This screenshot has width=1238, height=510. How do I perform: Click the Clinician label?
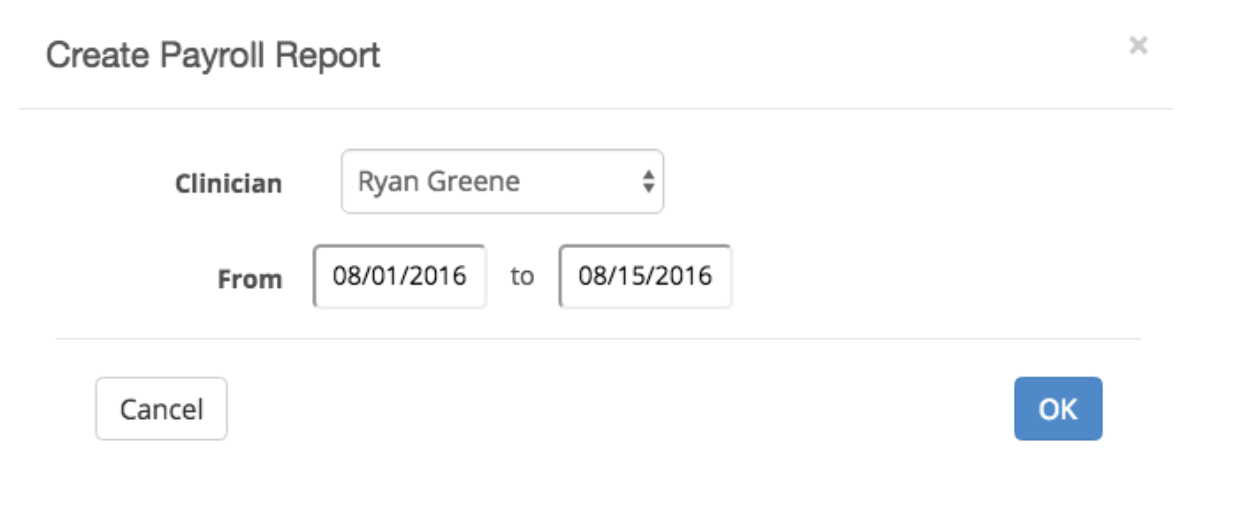point(228,184)
